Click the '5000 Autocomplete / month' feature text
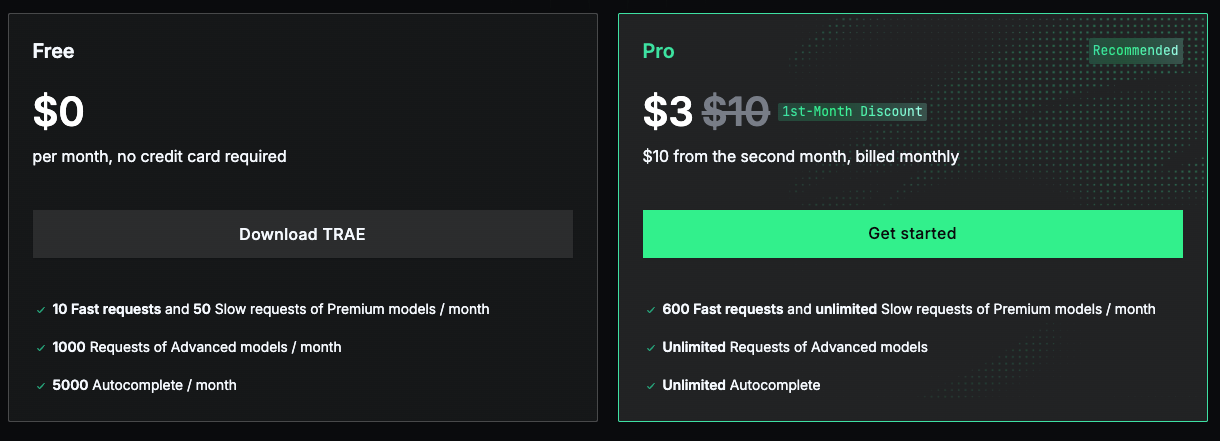The height and width of the screenshot is (441, 1220). click(x=144, y=385)
